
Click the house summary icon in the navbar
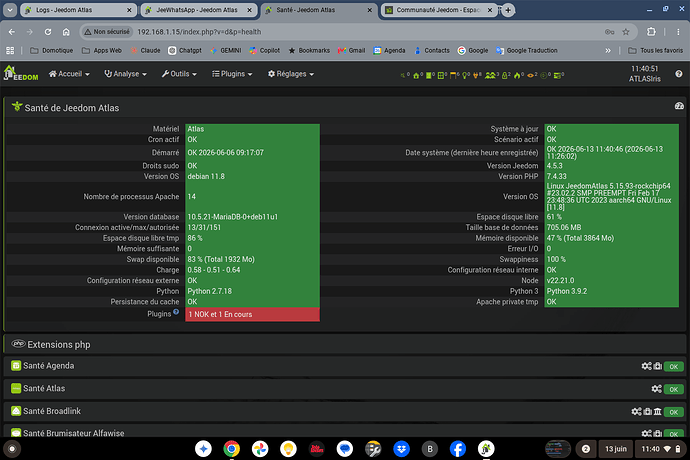pyautogui.click(x=416, y=76)
